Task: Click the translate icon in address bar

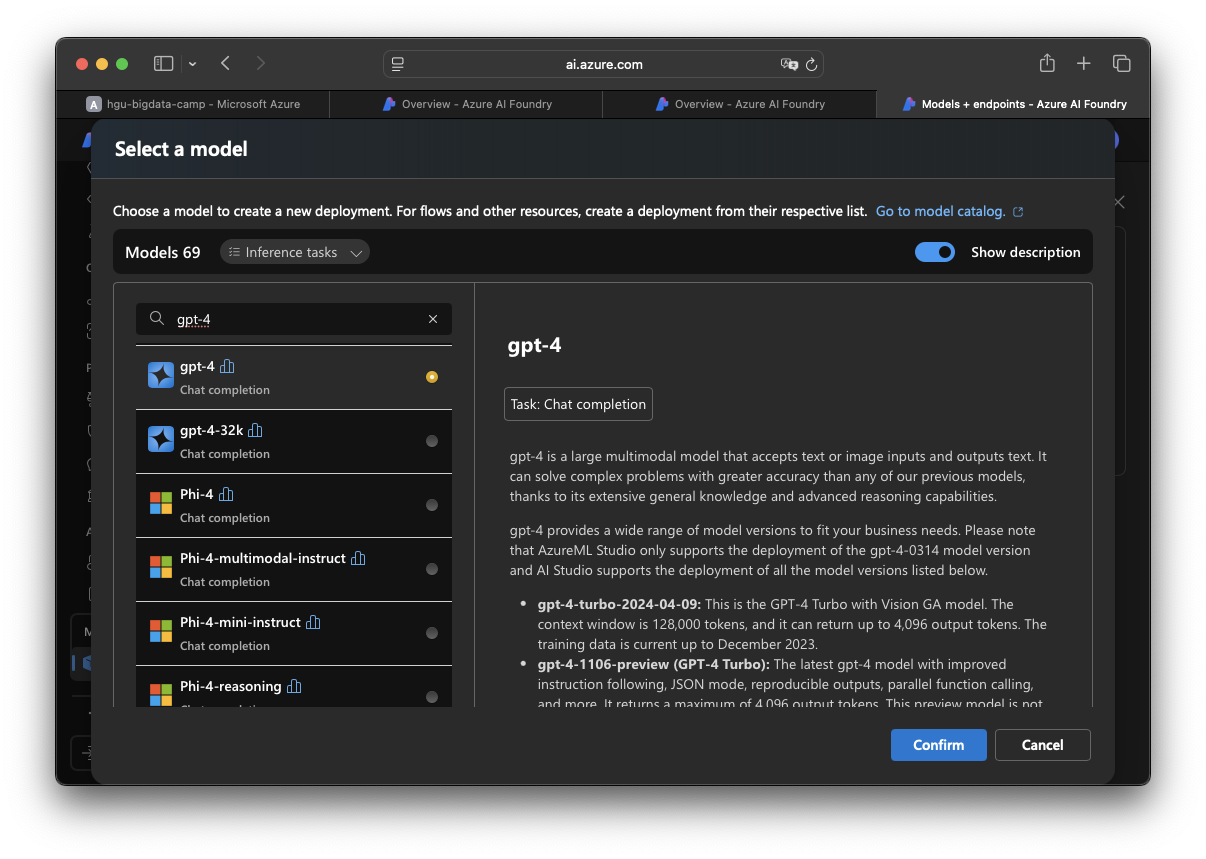Action: click(789, 64)
